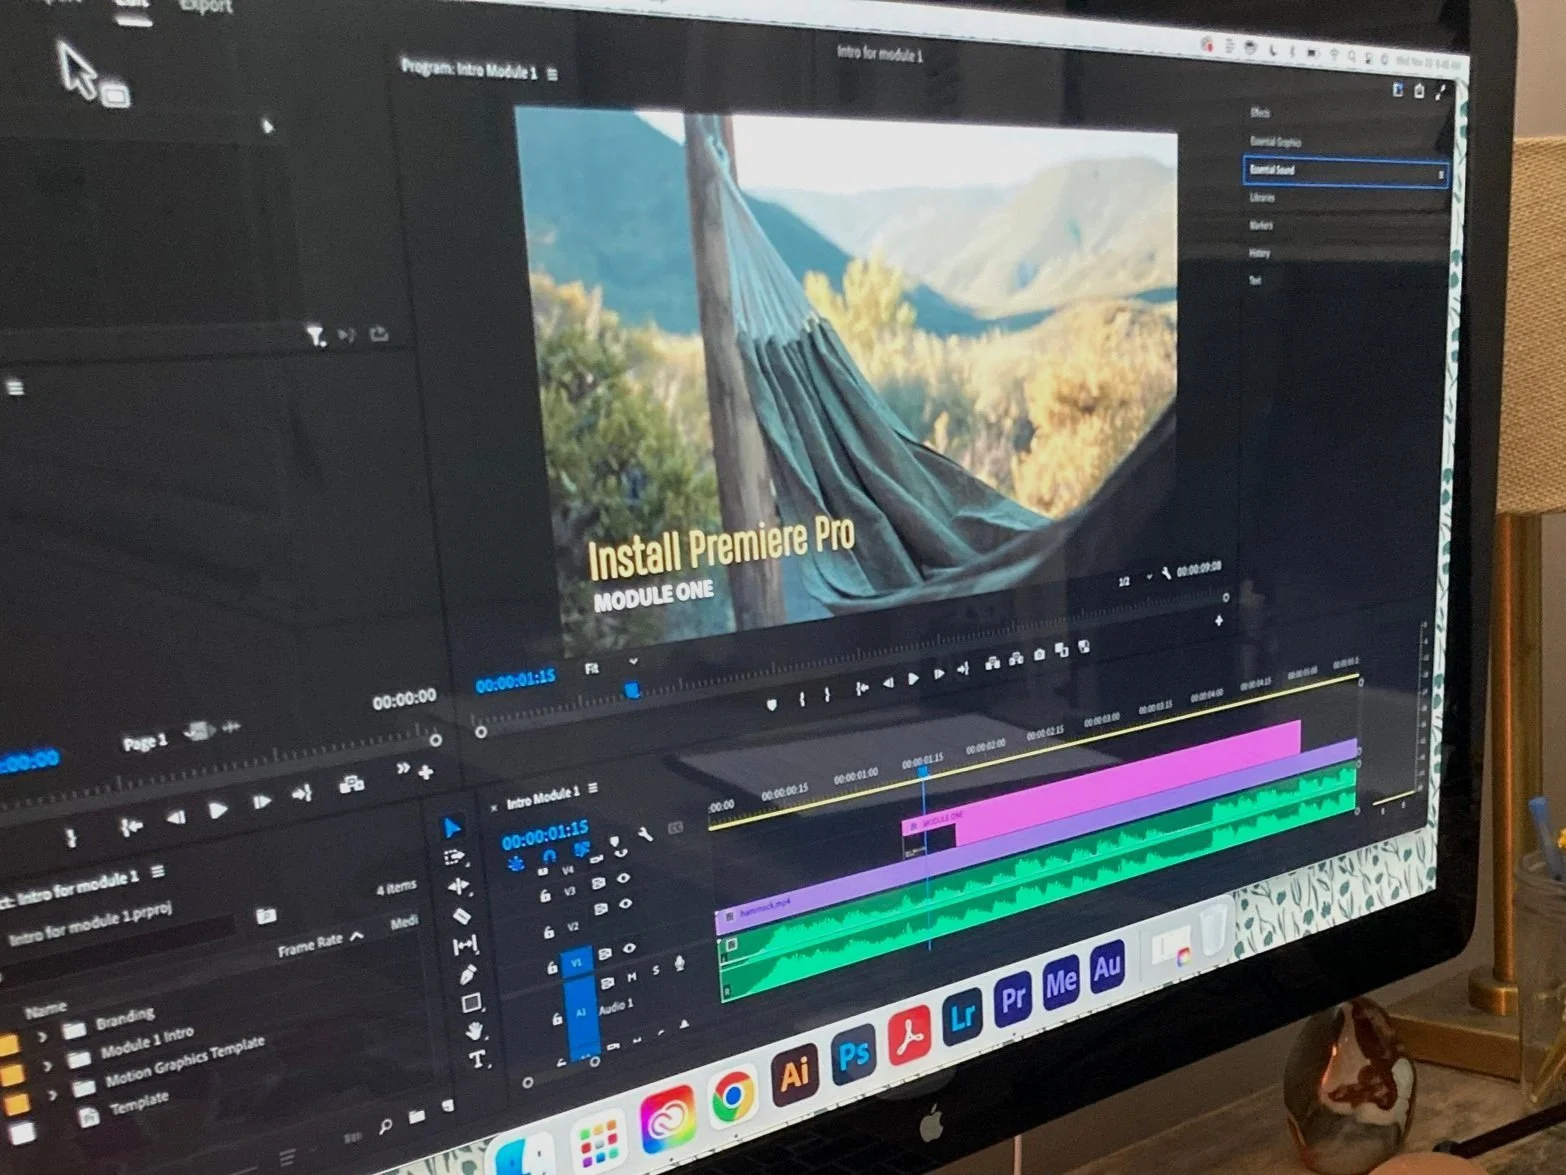Toggle V3 track output eye
This screenshot has height=1175, width=1566.
[x=624, y=878]
